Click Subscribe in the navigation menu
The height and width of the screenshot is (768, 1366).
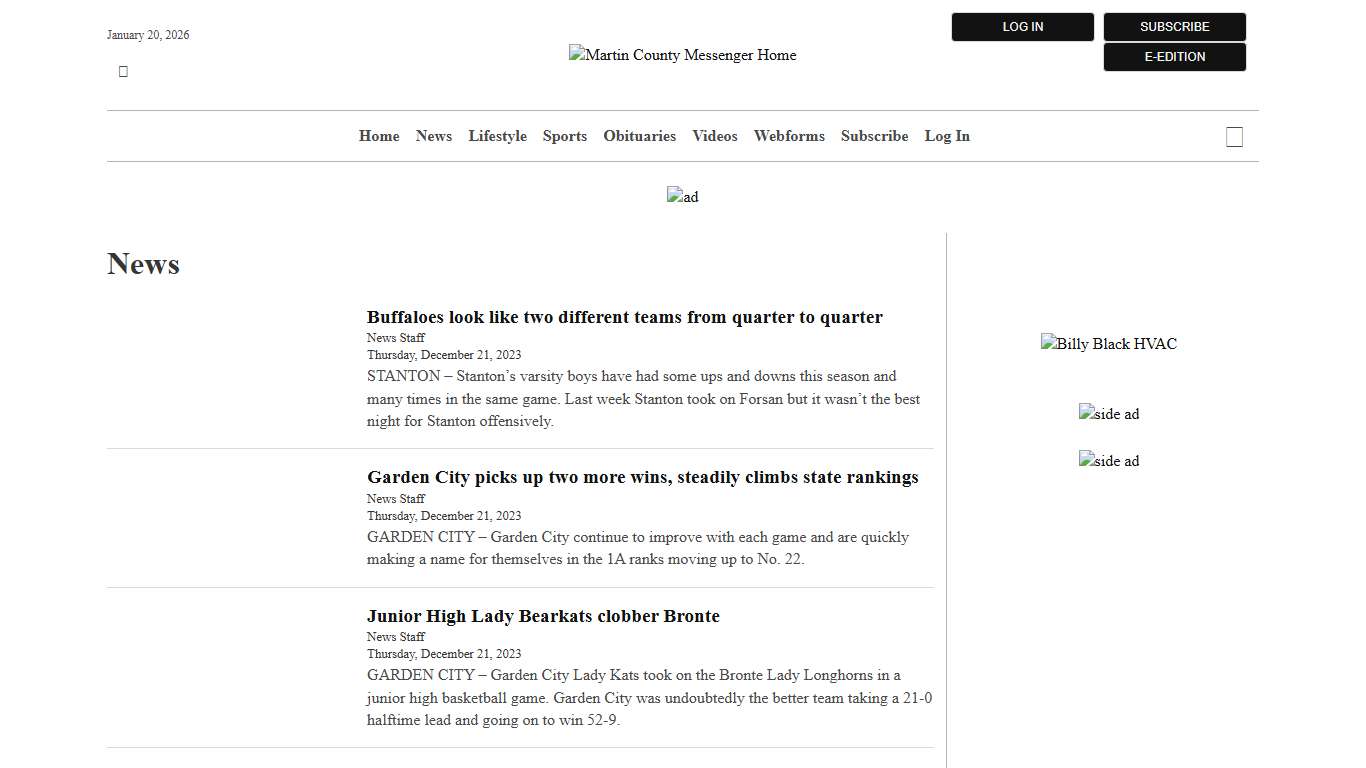coord(874,136)
